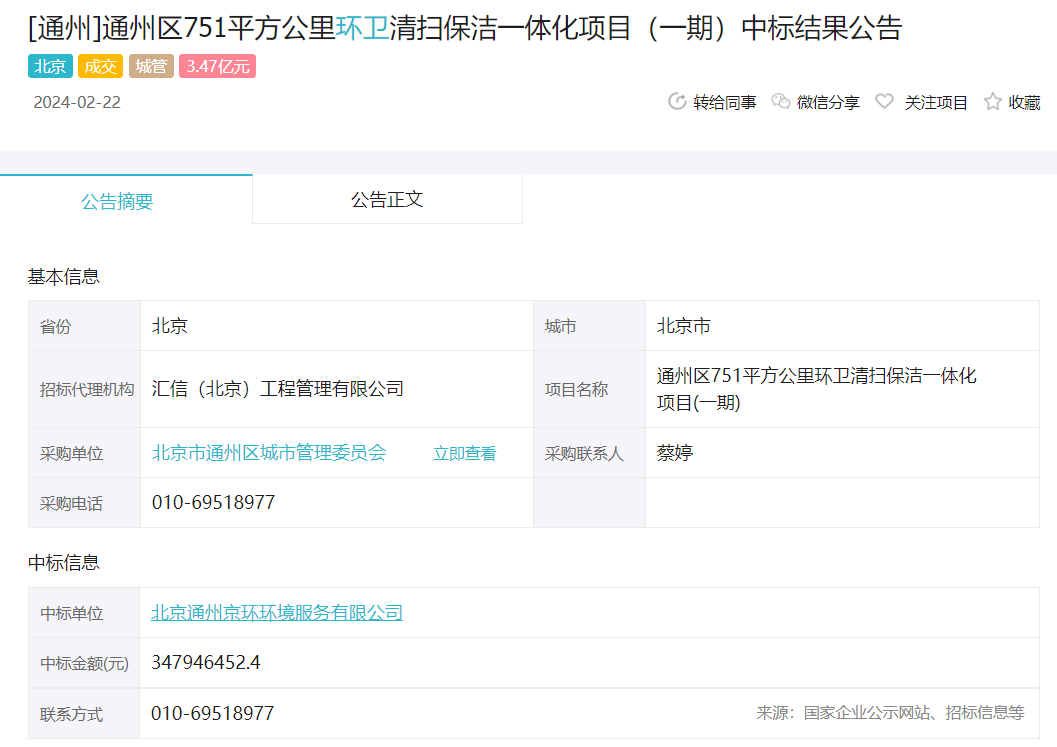Select 联系方式 value 010-69518977
Screen dimensions: 1057x747
(213, 713)
